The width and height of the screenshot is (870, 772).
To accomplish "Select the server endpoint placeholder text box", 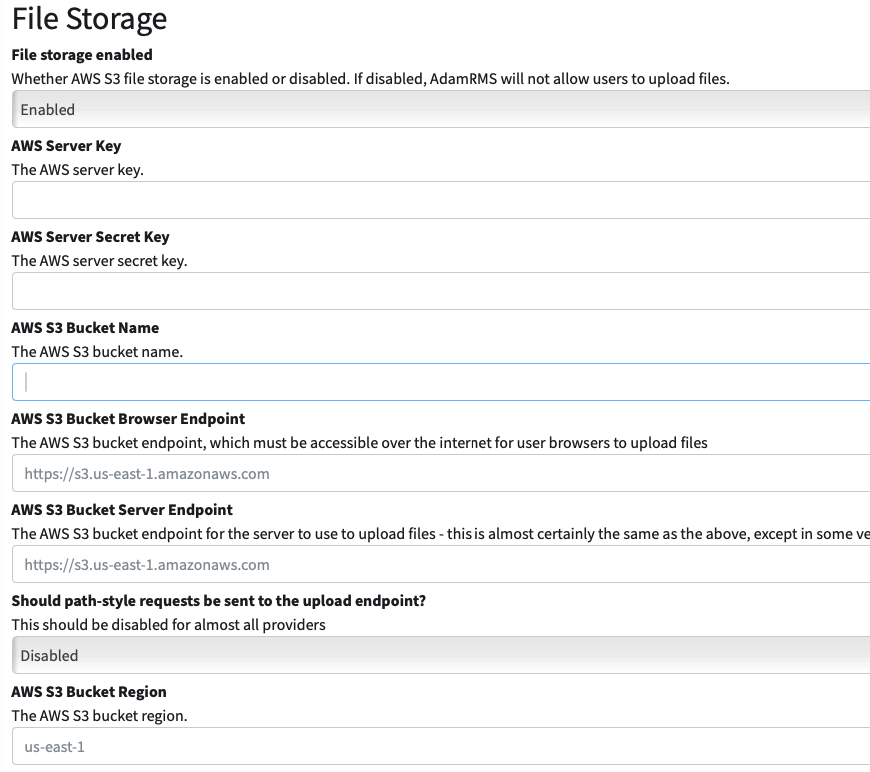I will pyautogui.click(x=435, y=564).
